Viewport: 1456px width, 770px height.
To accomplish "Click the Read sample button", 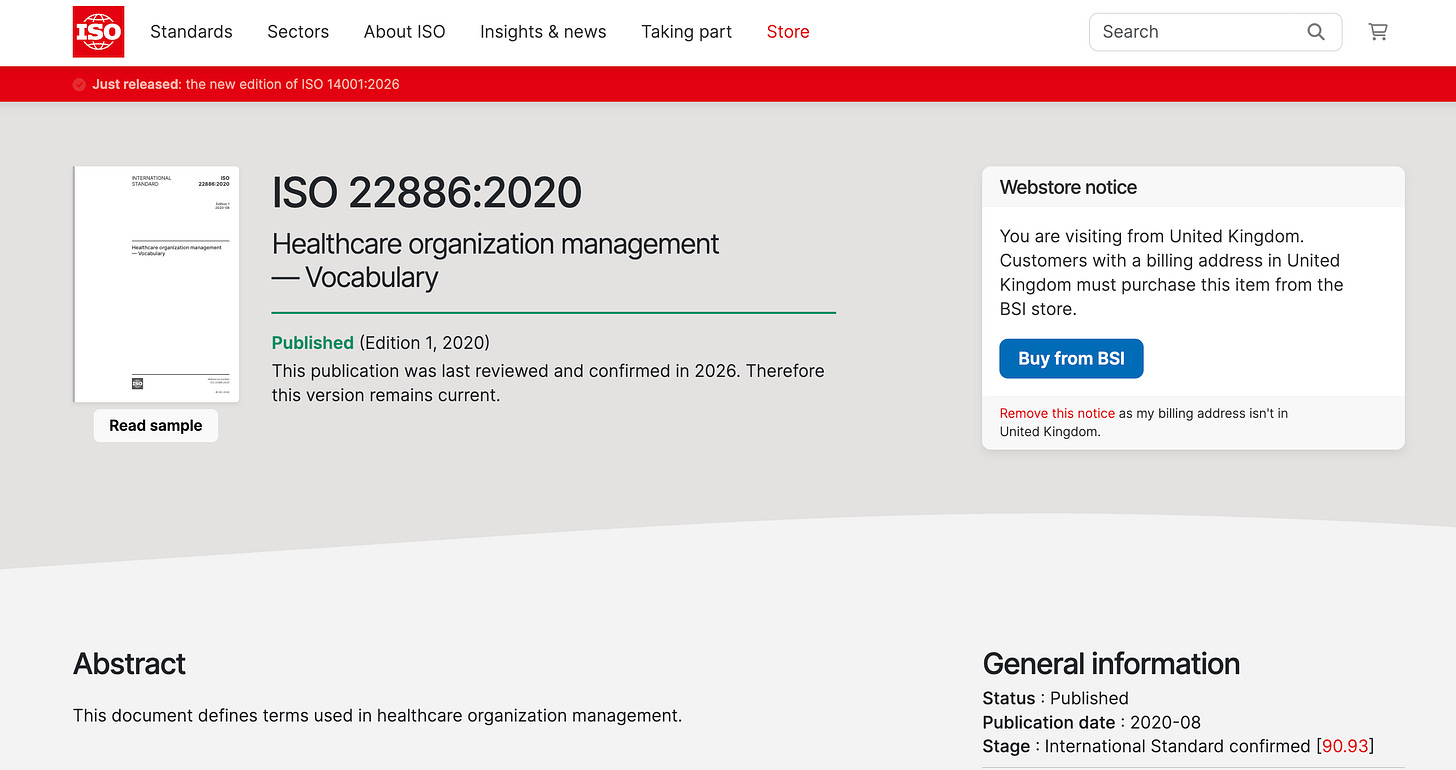I will pyautogui.click(x=156, y=425).
